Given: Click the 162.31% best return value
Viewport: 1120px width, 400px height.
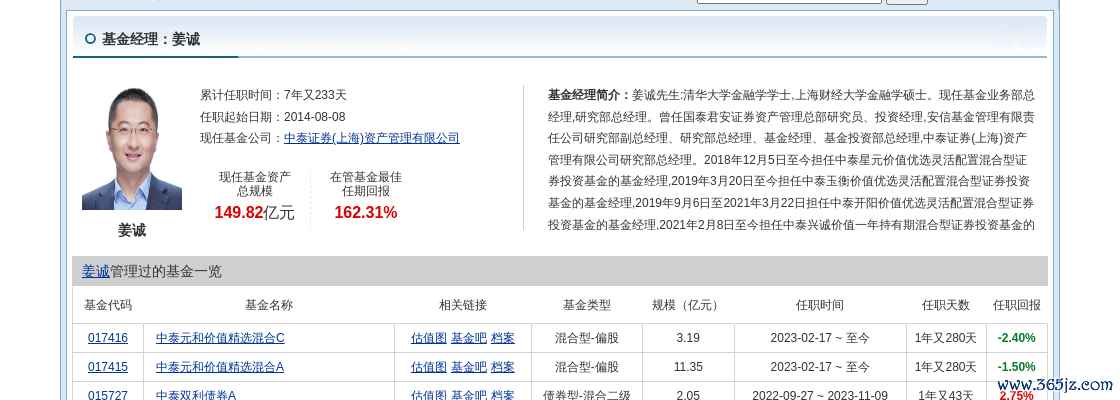Looking at the screenshot, I should click(366, 213).
